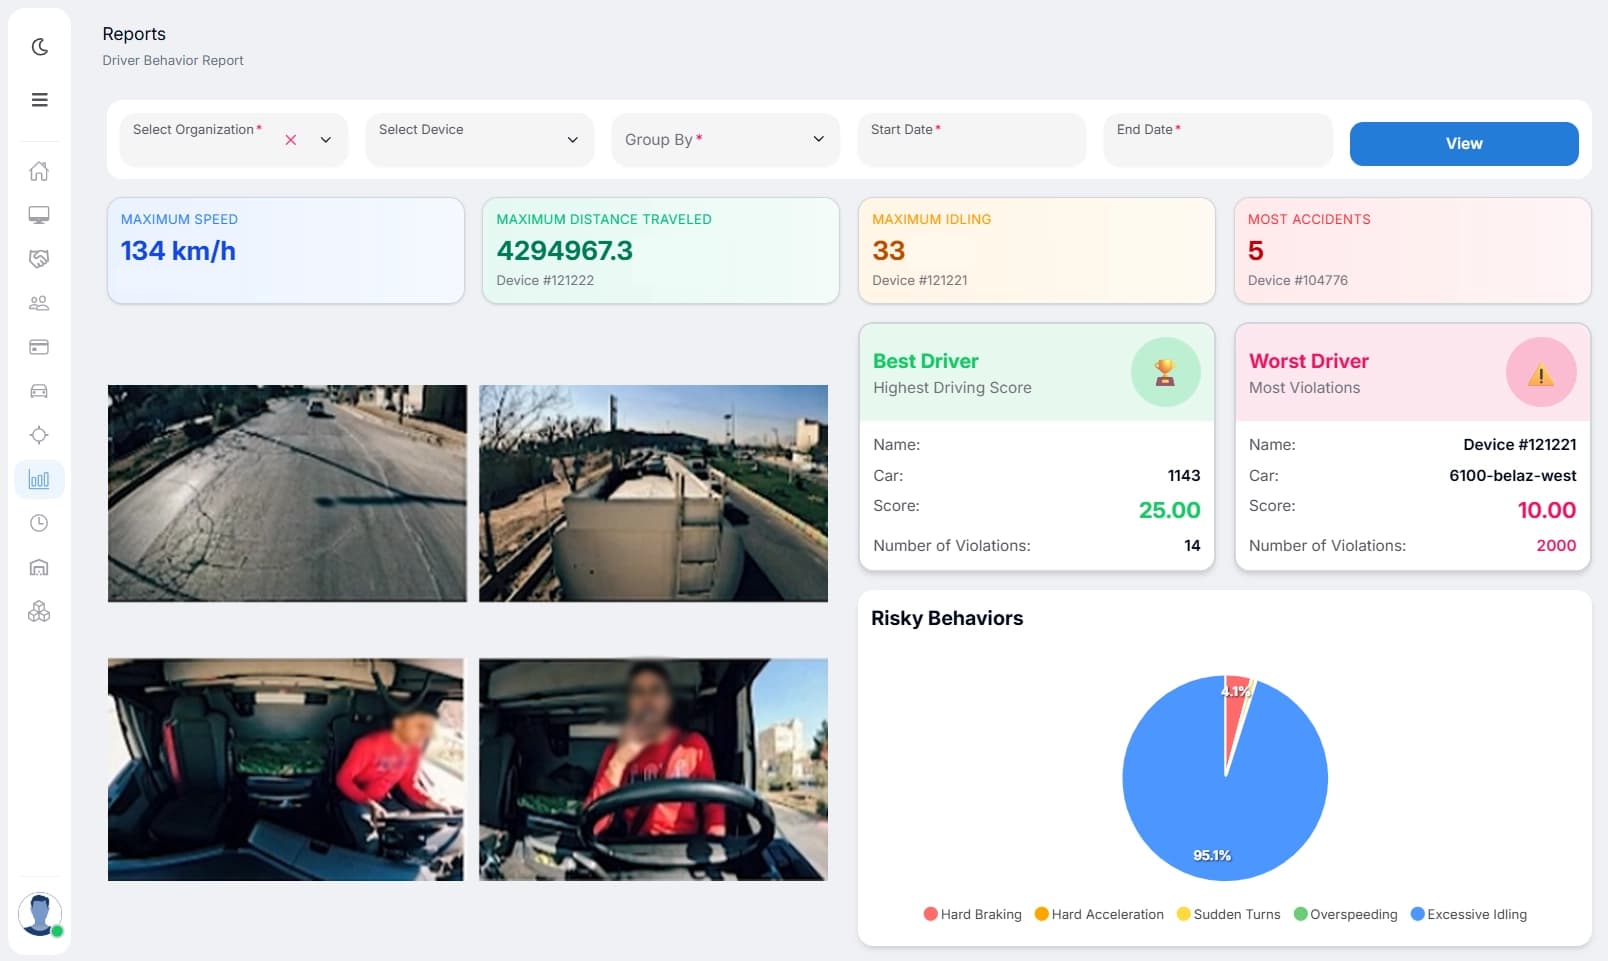Click the Maximum Idling value 33
This screenshot has height=961, width=1608.
888,251
